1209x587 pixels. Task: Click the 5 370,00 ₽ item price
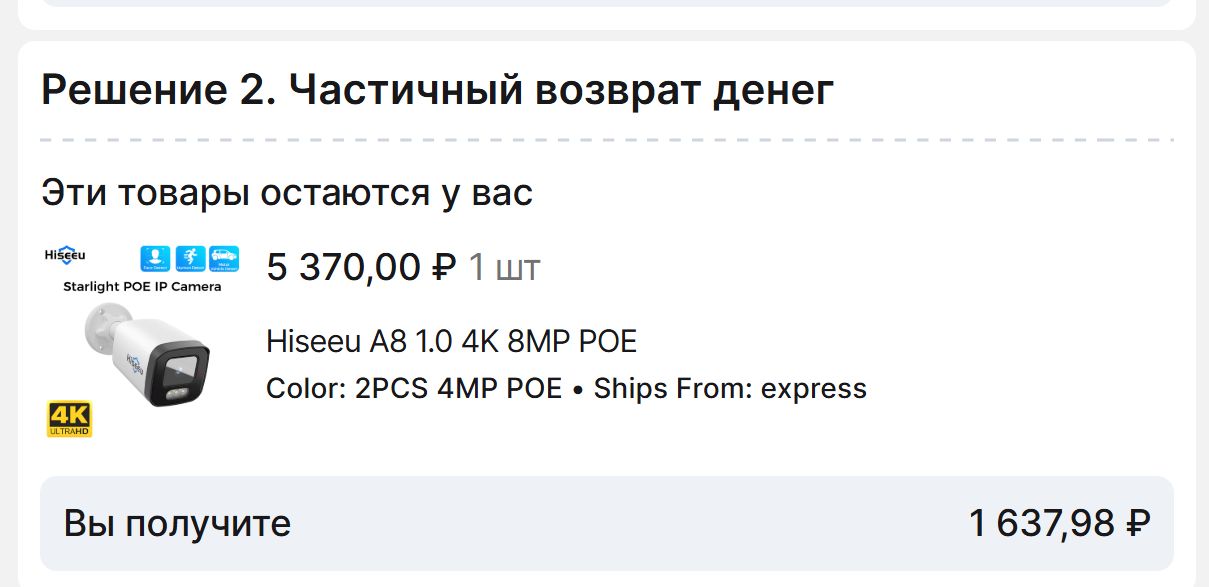361,268
